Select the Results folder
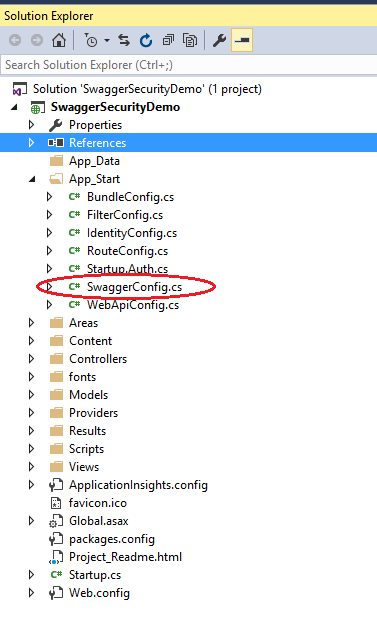Image resolution: width=377 pixels, height=620 pixels. pos(87,431)
